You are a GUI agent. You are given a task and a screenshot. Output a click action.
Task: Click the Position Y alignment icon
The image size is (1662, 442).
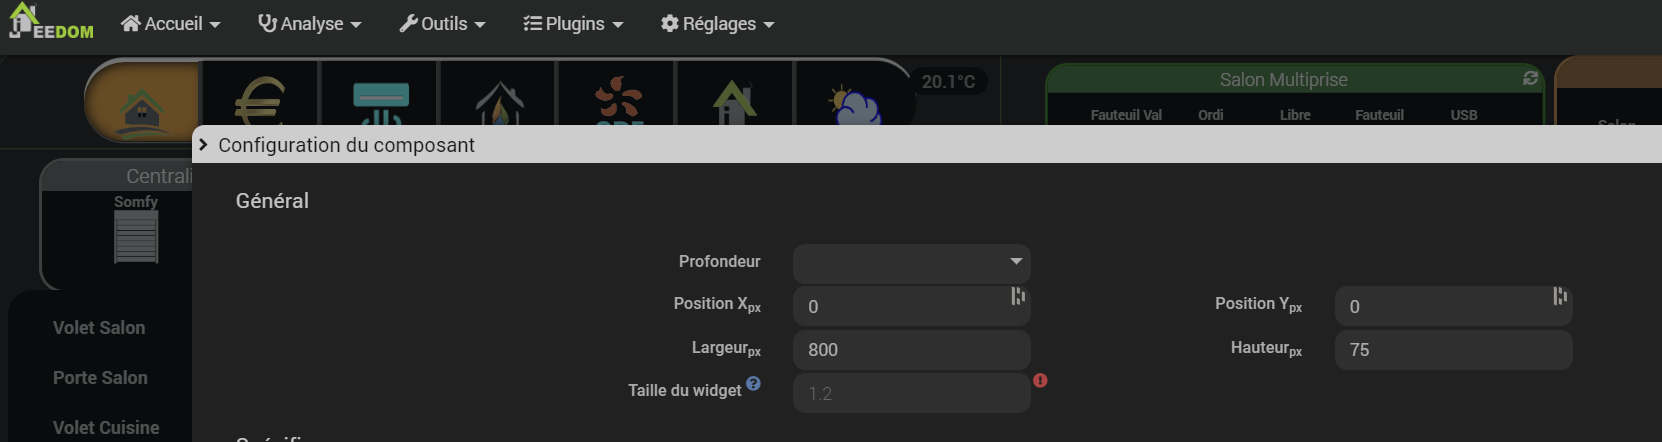click(1560, 296)
